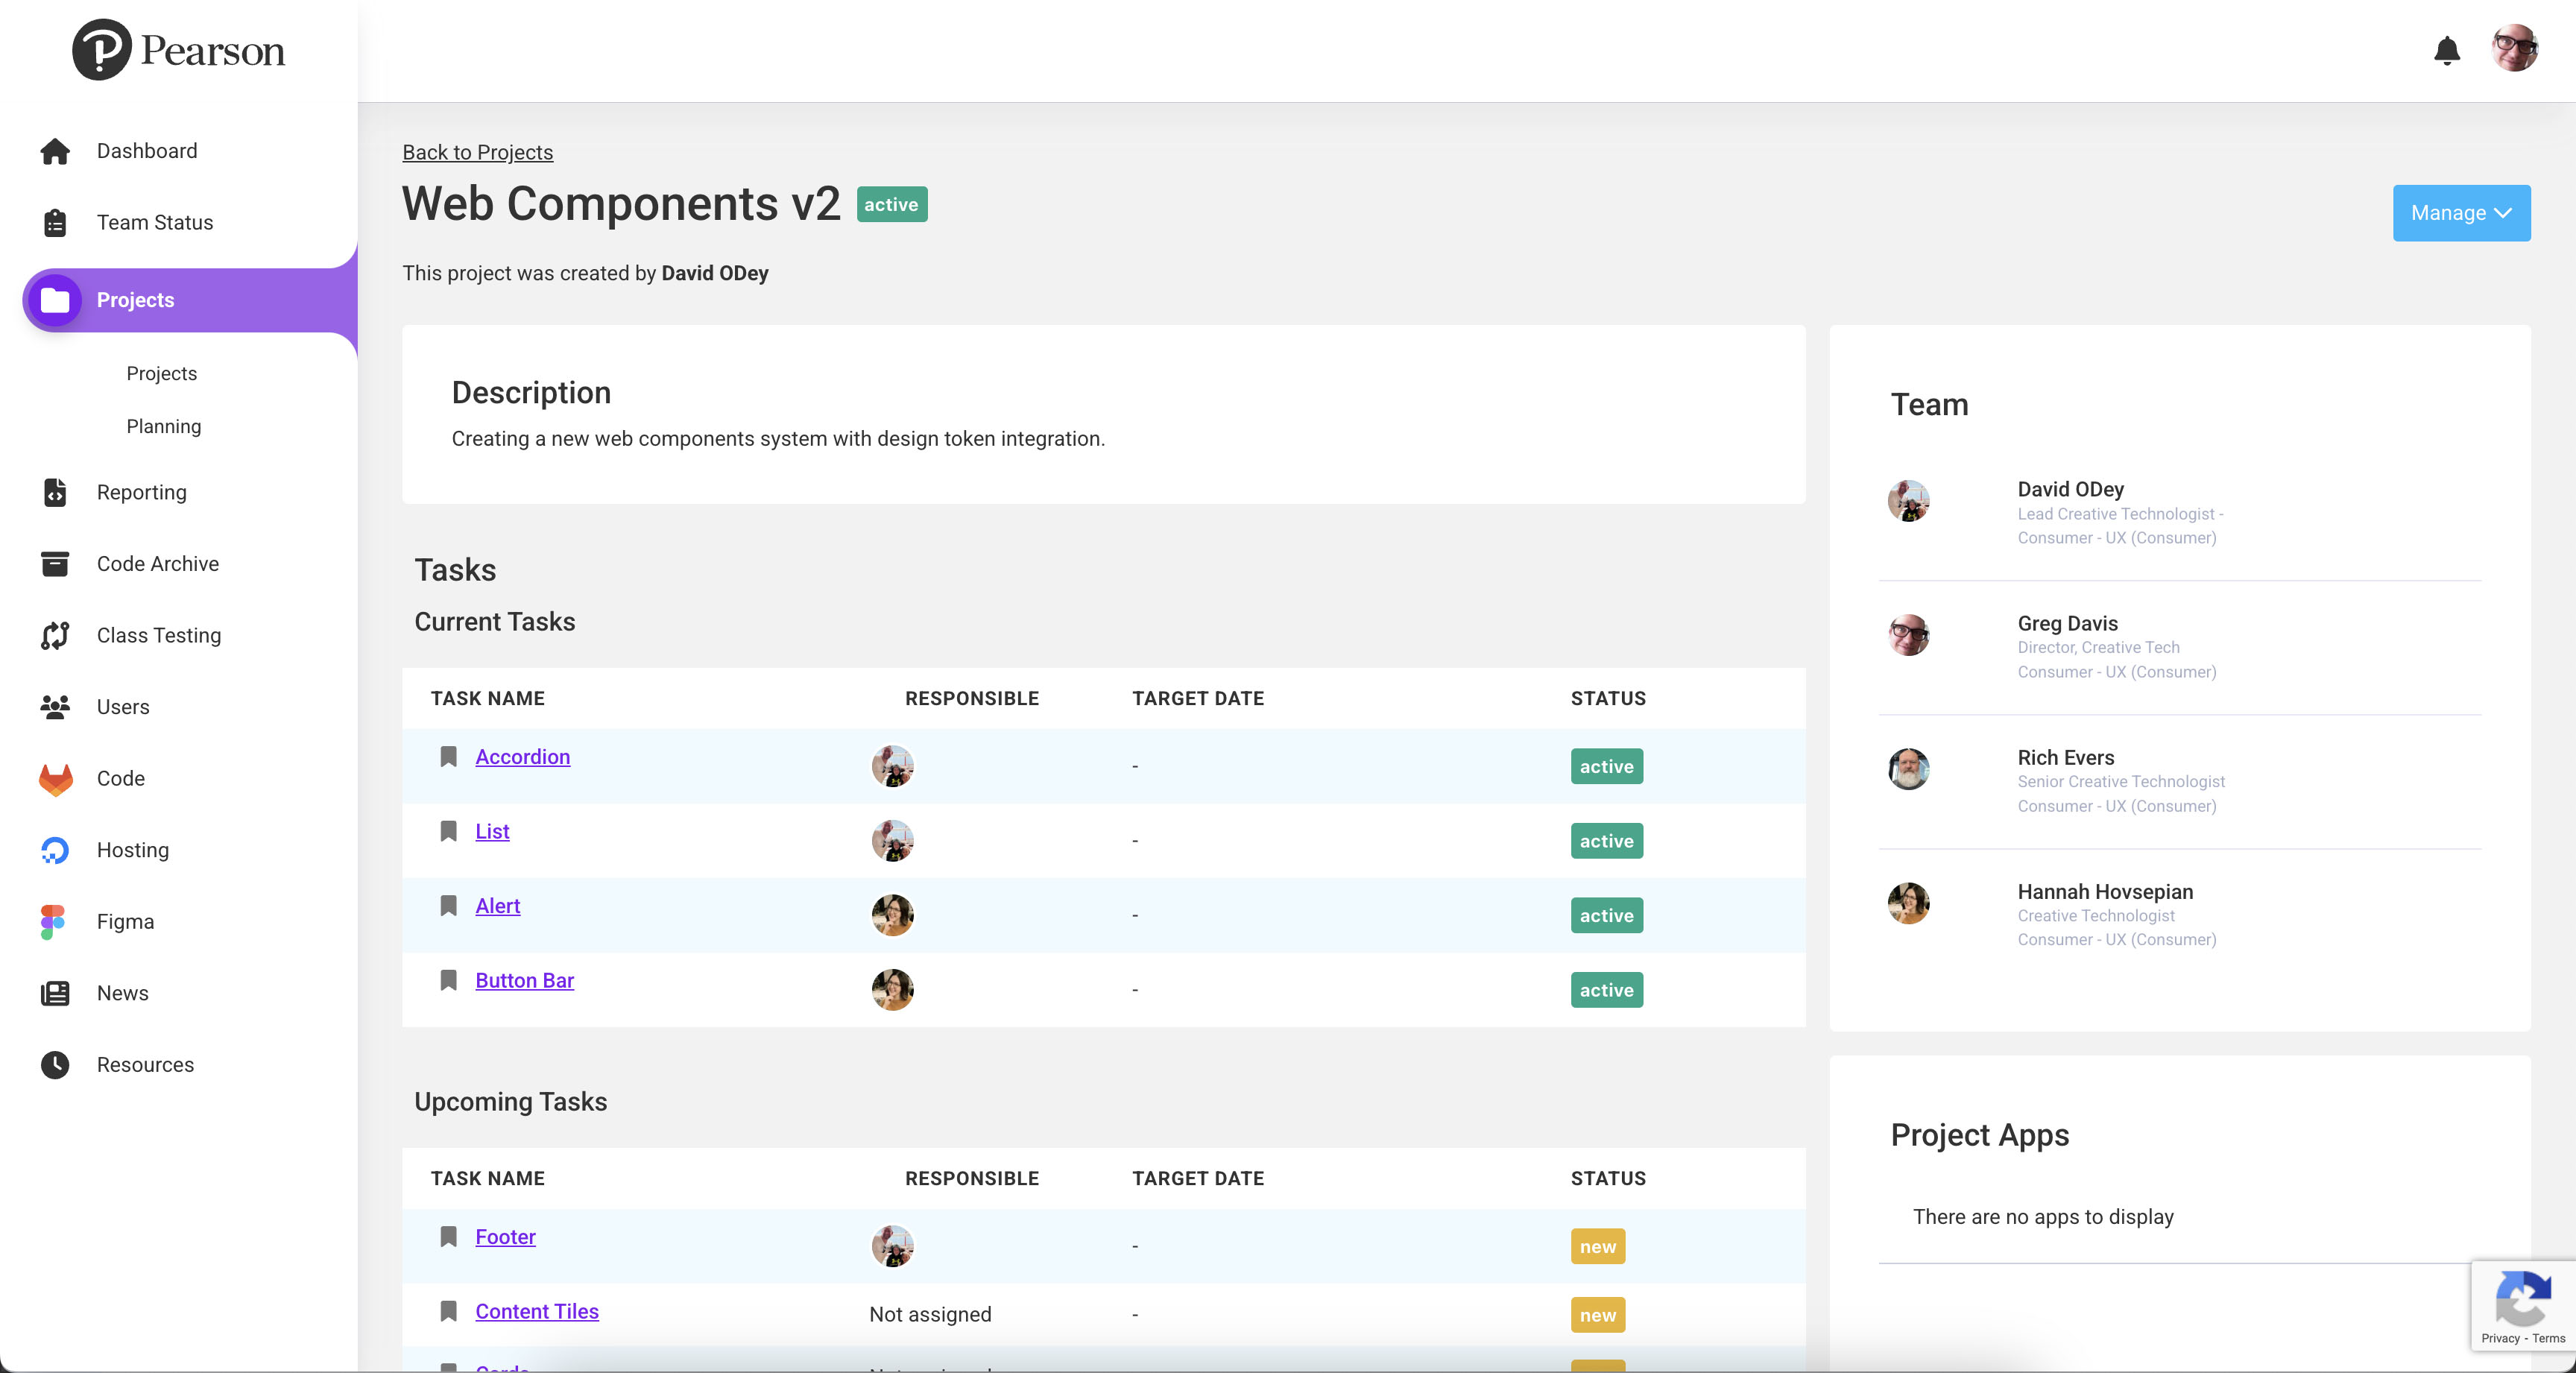The width and height of the screenshot is (2576, 1373).
Task: Go back to Projects link
Action: (477, 152)
